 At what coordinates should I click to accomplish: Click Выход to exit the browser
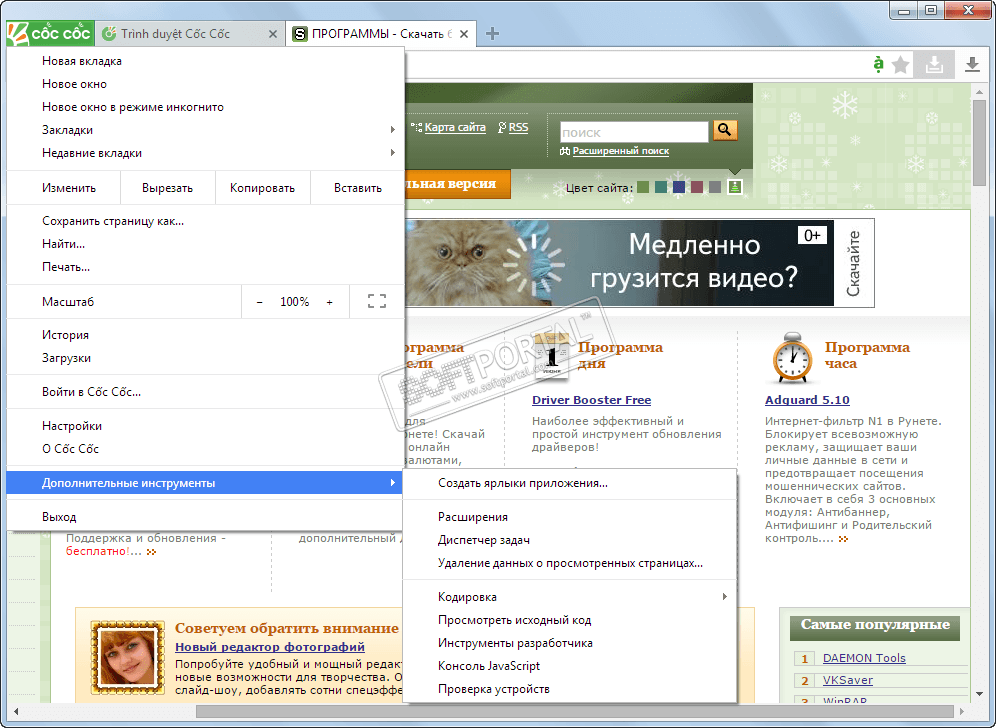click(205, 517)
